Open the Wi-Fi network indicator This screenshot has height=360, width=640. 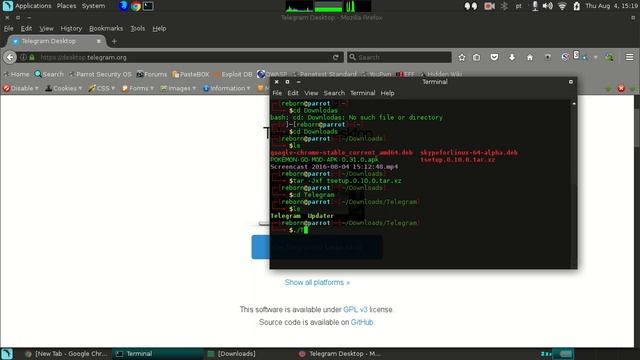tap(562, 6)
